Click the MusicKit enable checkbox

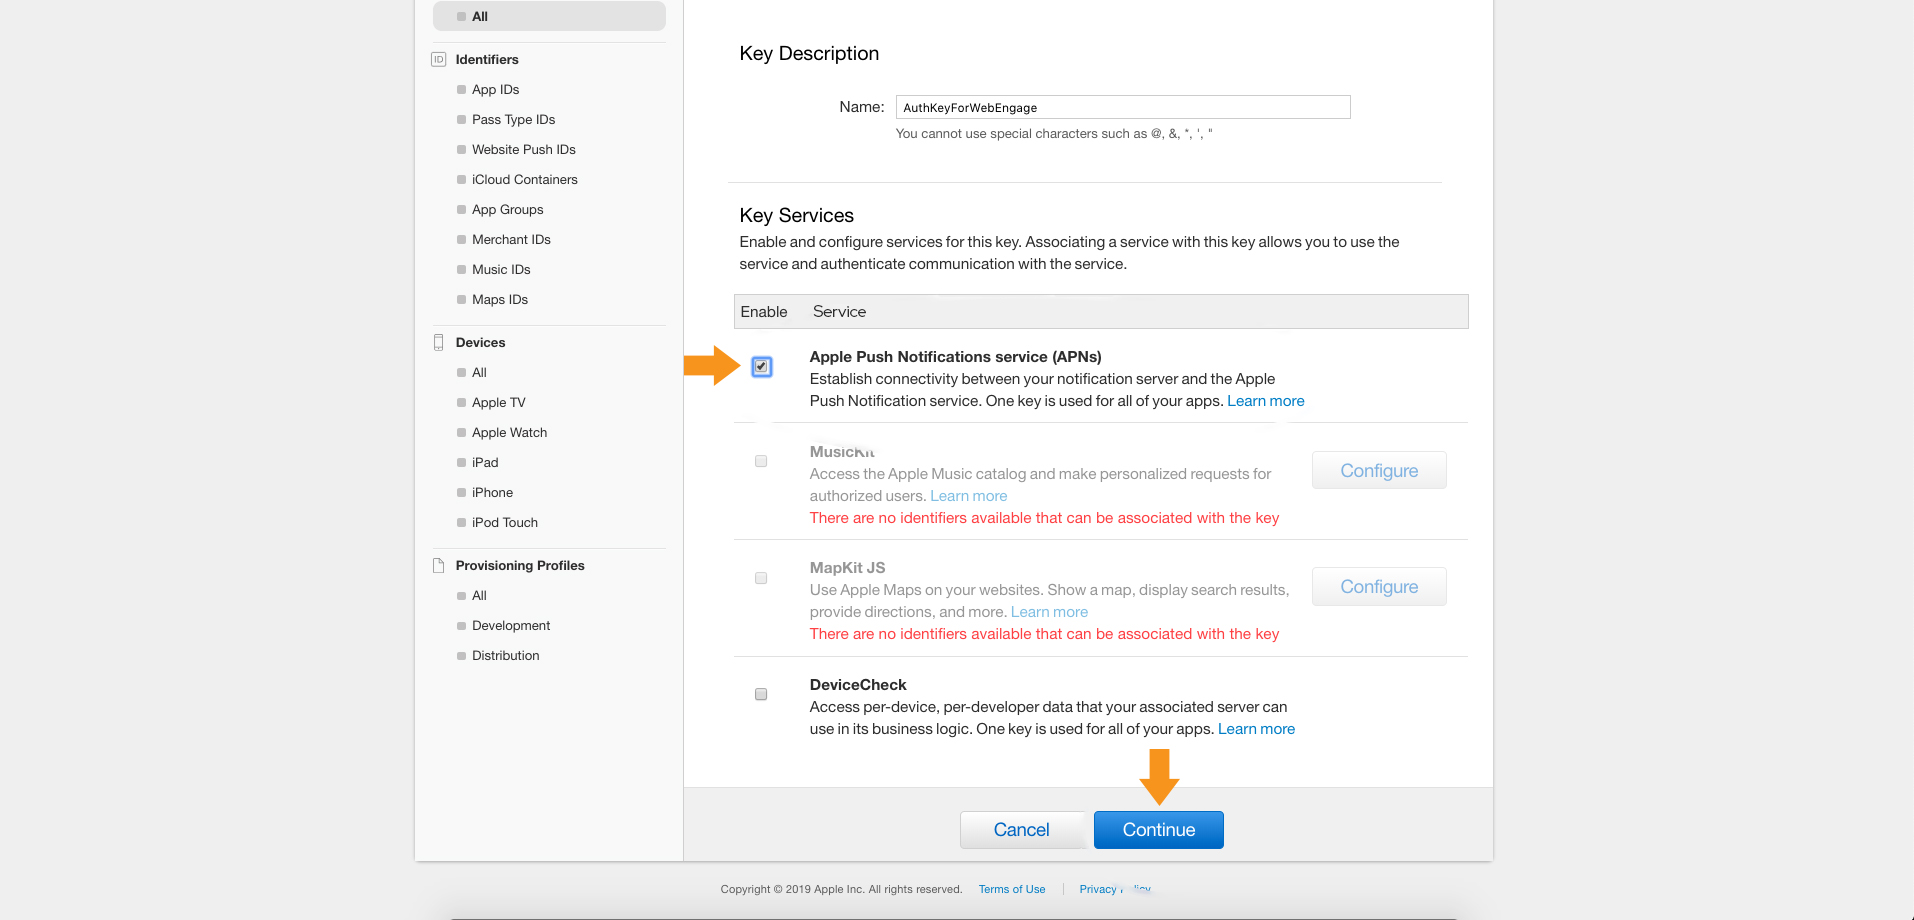pyautogui.click(x=761, y=462)
